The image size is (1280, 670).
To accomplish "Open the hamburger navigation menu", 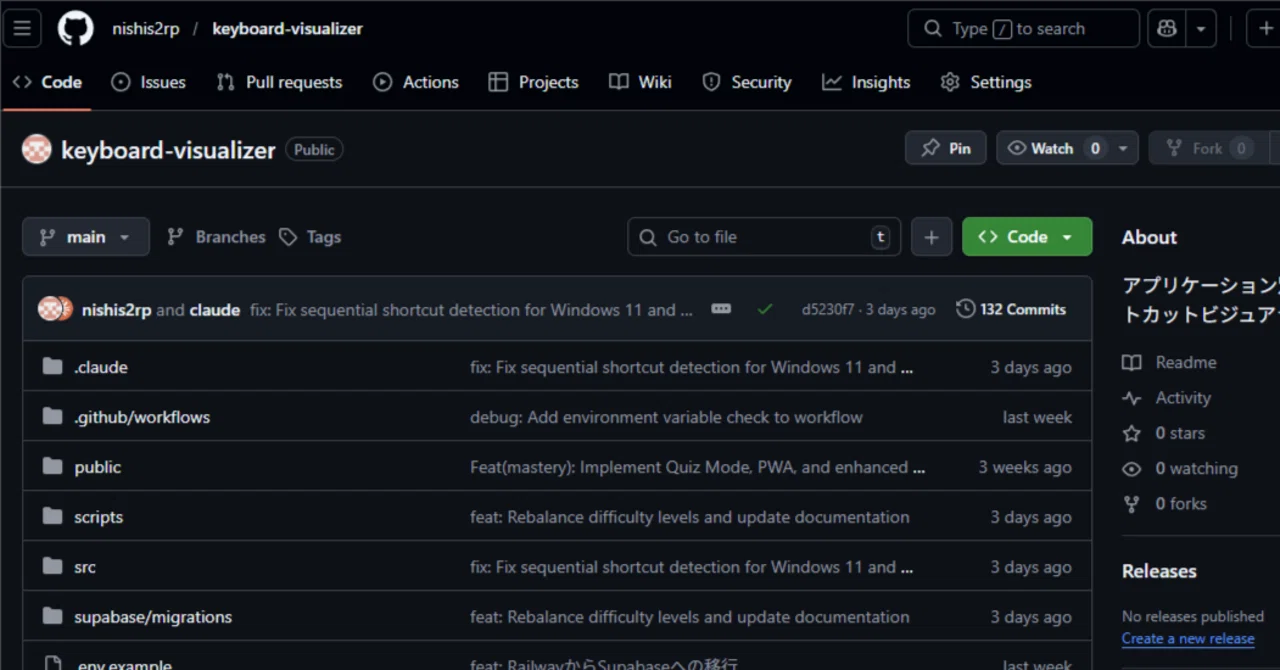I will click(x=22, y=28).
